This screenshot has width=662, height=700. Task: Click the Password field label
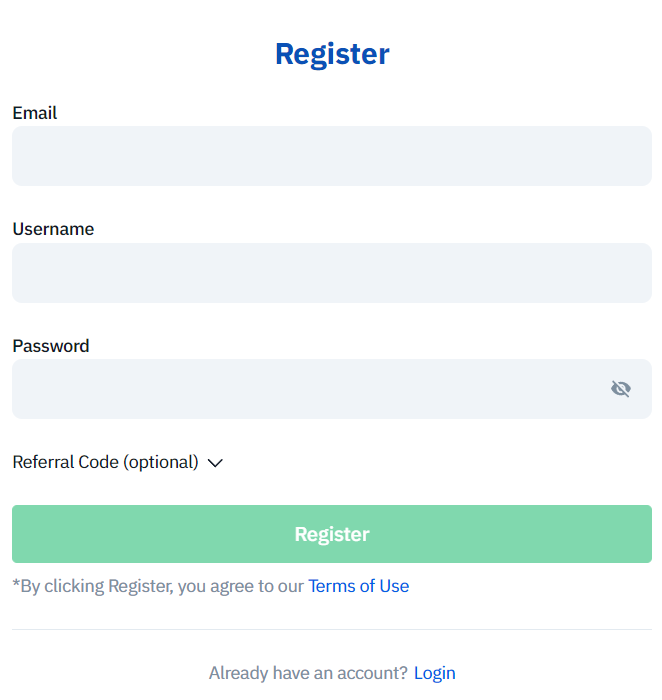pyautogui.click(x=51, y=346)
